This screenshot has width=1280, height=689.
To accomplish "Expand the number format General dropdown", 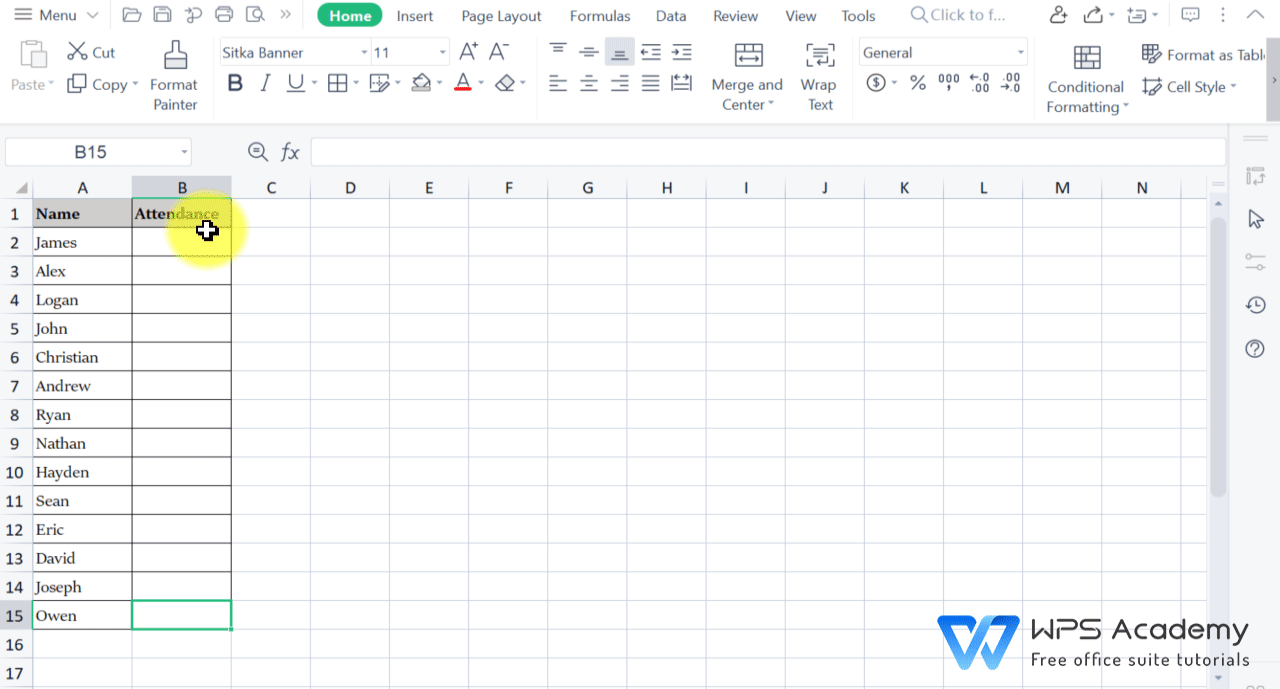I will [1022, 51].
